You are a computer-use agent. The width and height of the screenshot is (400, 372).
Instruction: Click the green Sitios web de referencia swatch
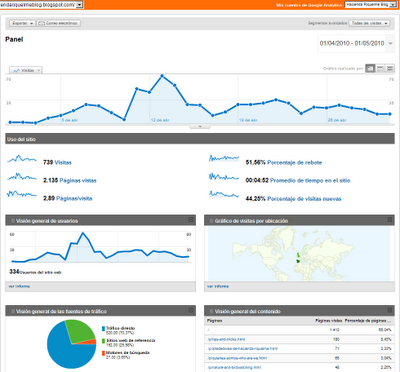103,341
